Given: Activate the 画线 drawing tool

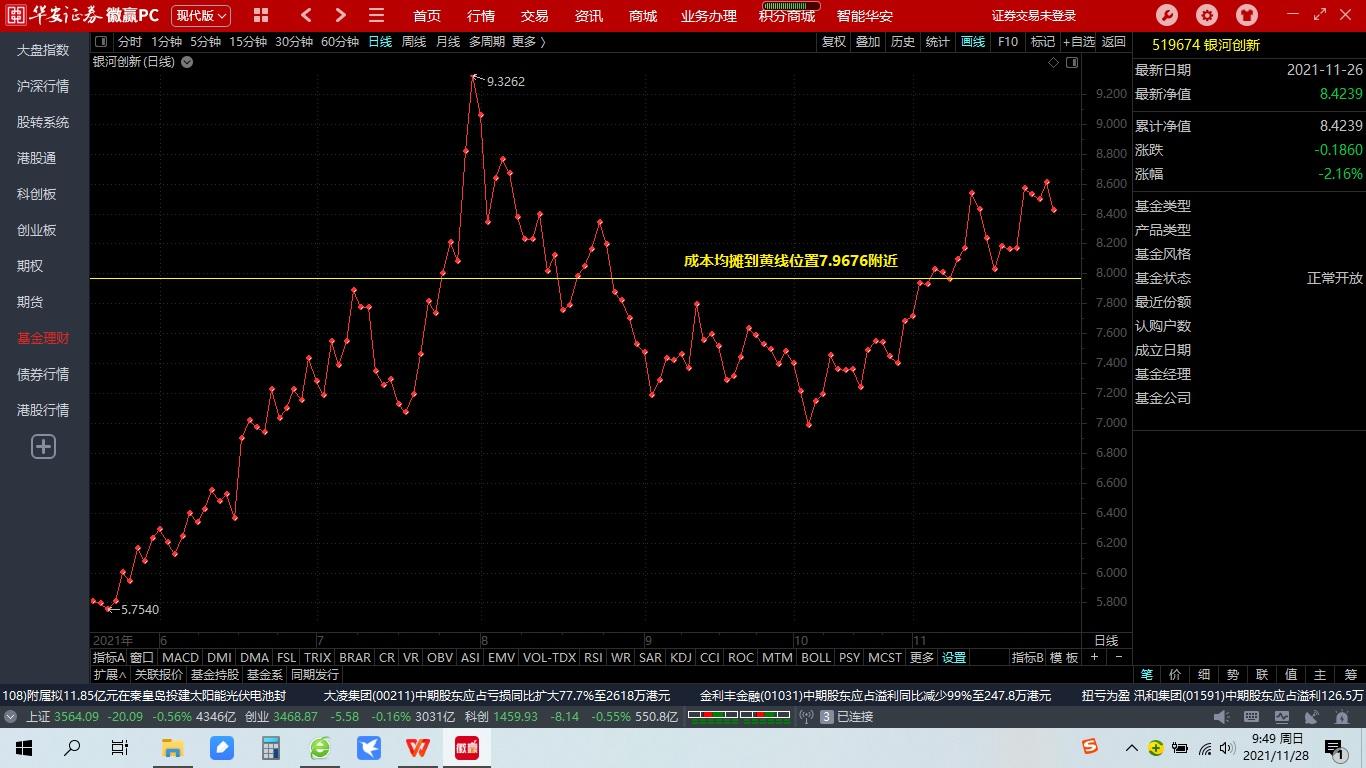Looking at the screenshot, I should tap(973, 41).
